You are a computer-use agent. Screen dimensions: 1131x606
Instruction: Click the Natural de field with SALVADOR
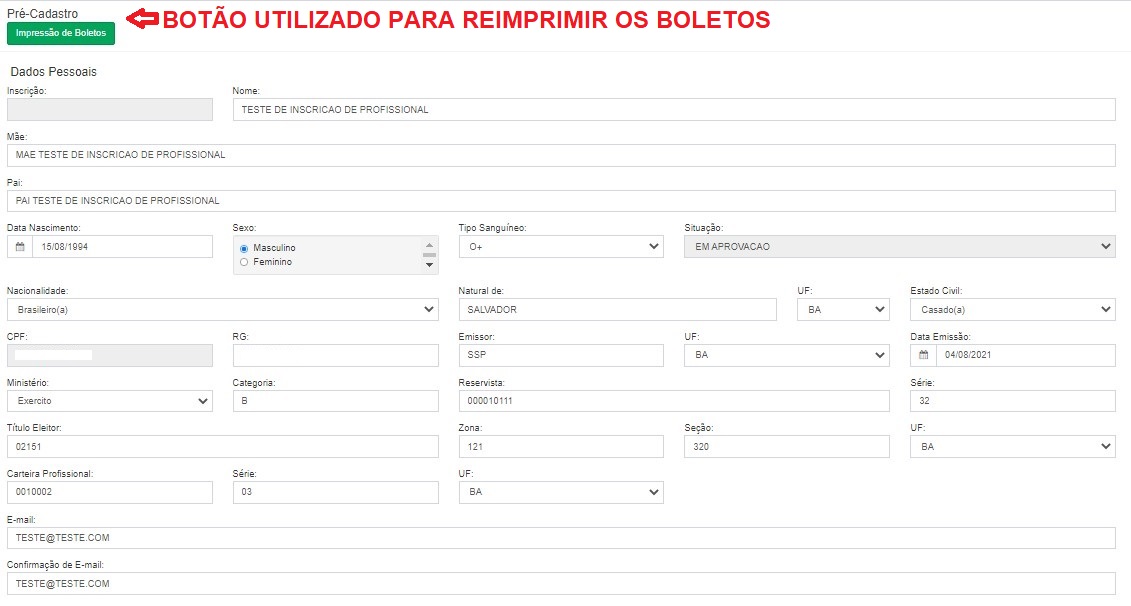point(617,309)
